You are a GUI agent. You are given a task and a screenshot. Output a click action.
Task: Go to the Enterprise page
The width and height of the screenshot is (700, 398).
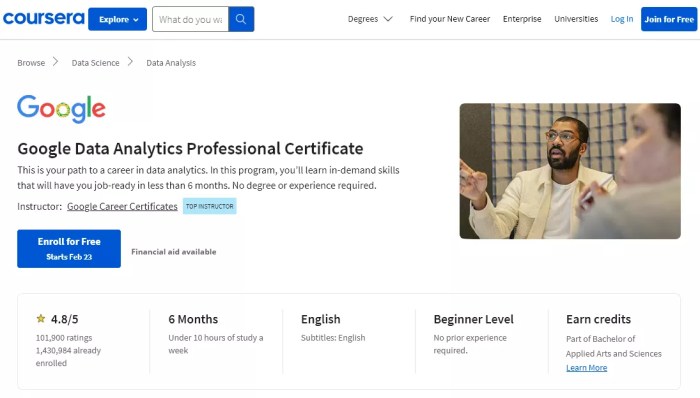pyautogui.click(x=522, y=19)
